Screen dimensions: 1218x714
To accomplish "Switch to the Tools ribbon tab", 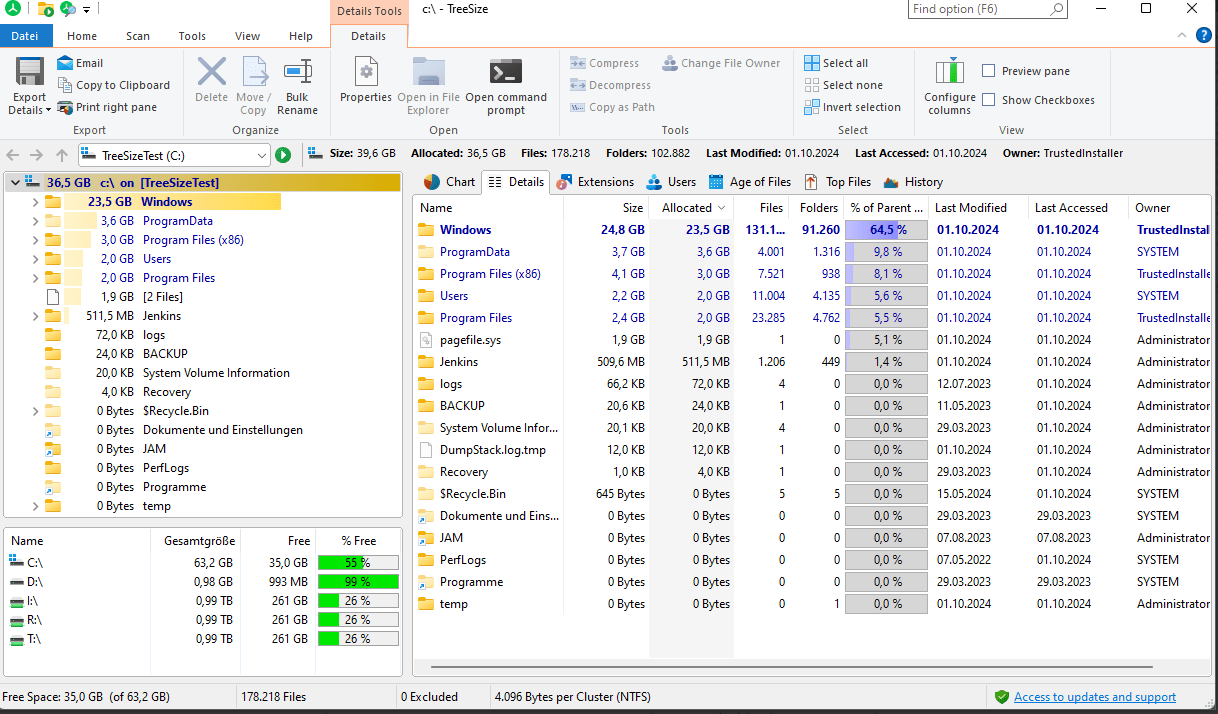I will pos(192,36).
